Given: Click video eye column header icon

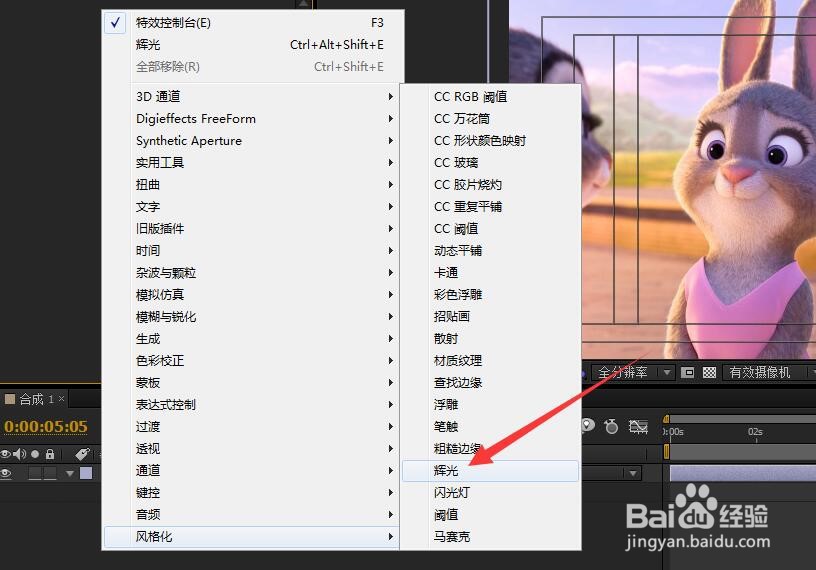Looking at the screenshot, I should point(6,454).
